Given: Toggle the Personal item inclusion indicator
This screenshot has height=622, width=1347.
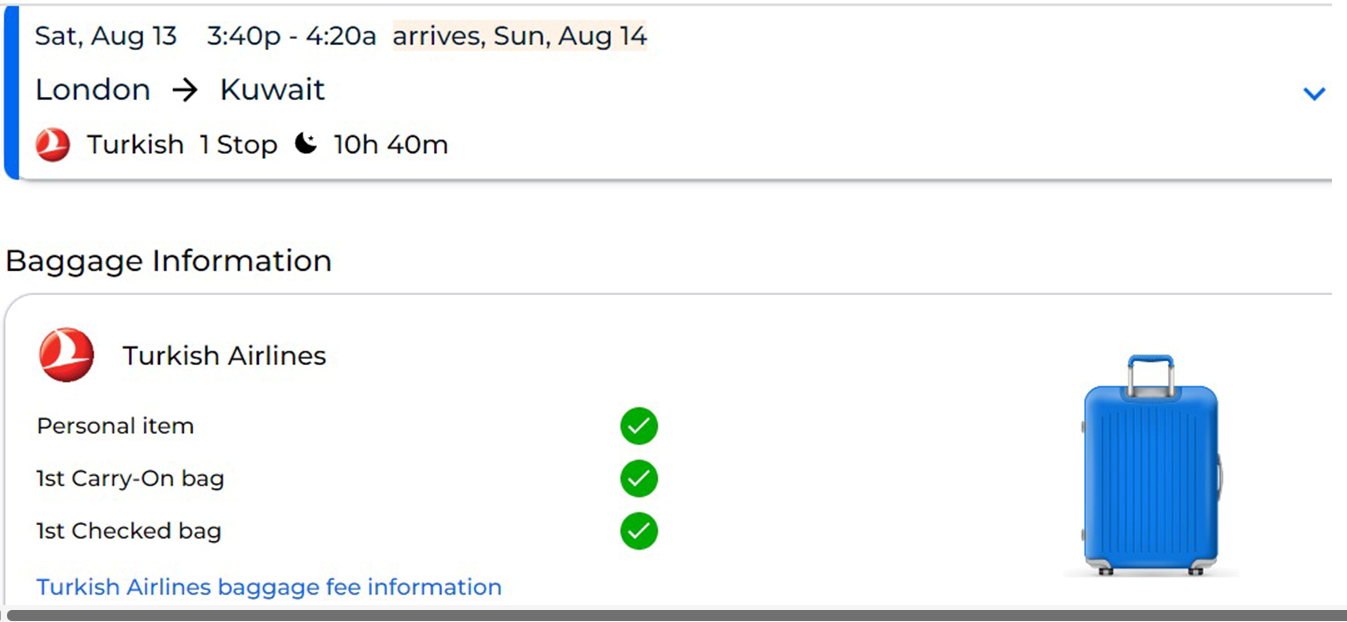Looking at the screenshot, I should 638,426.
